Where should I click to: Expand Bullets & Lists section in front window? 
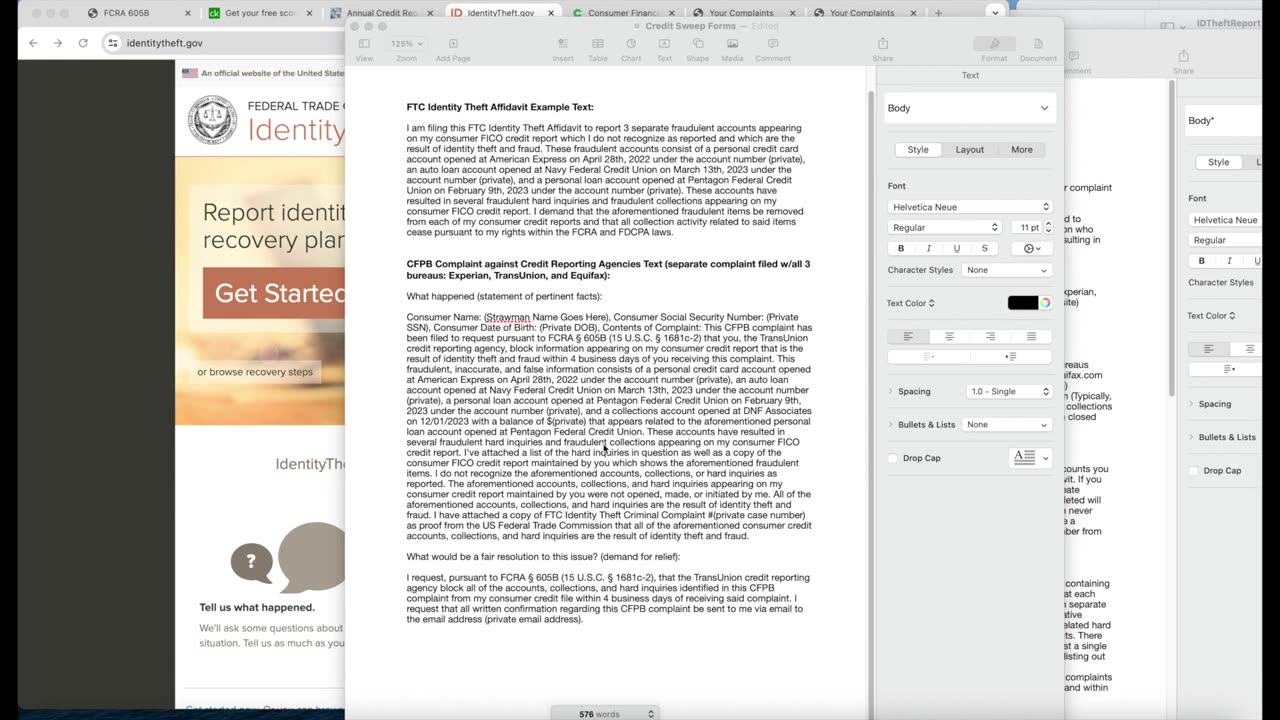(x=891, y=424)
